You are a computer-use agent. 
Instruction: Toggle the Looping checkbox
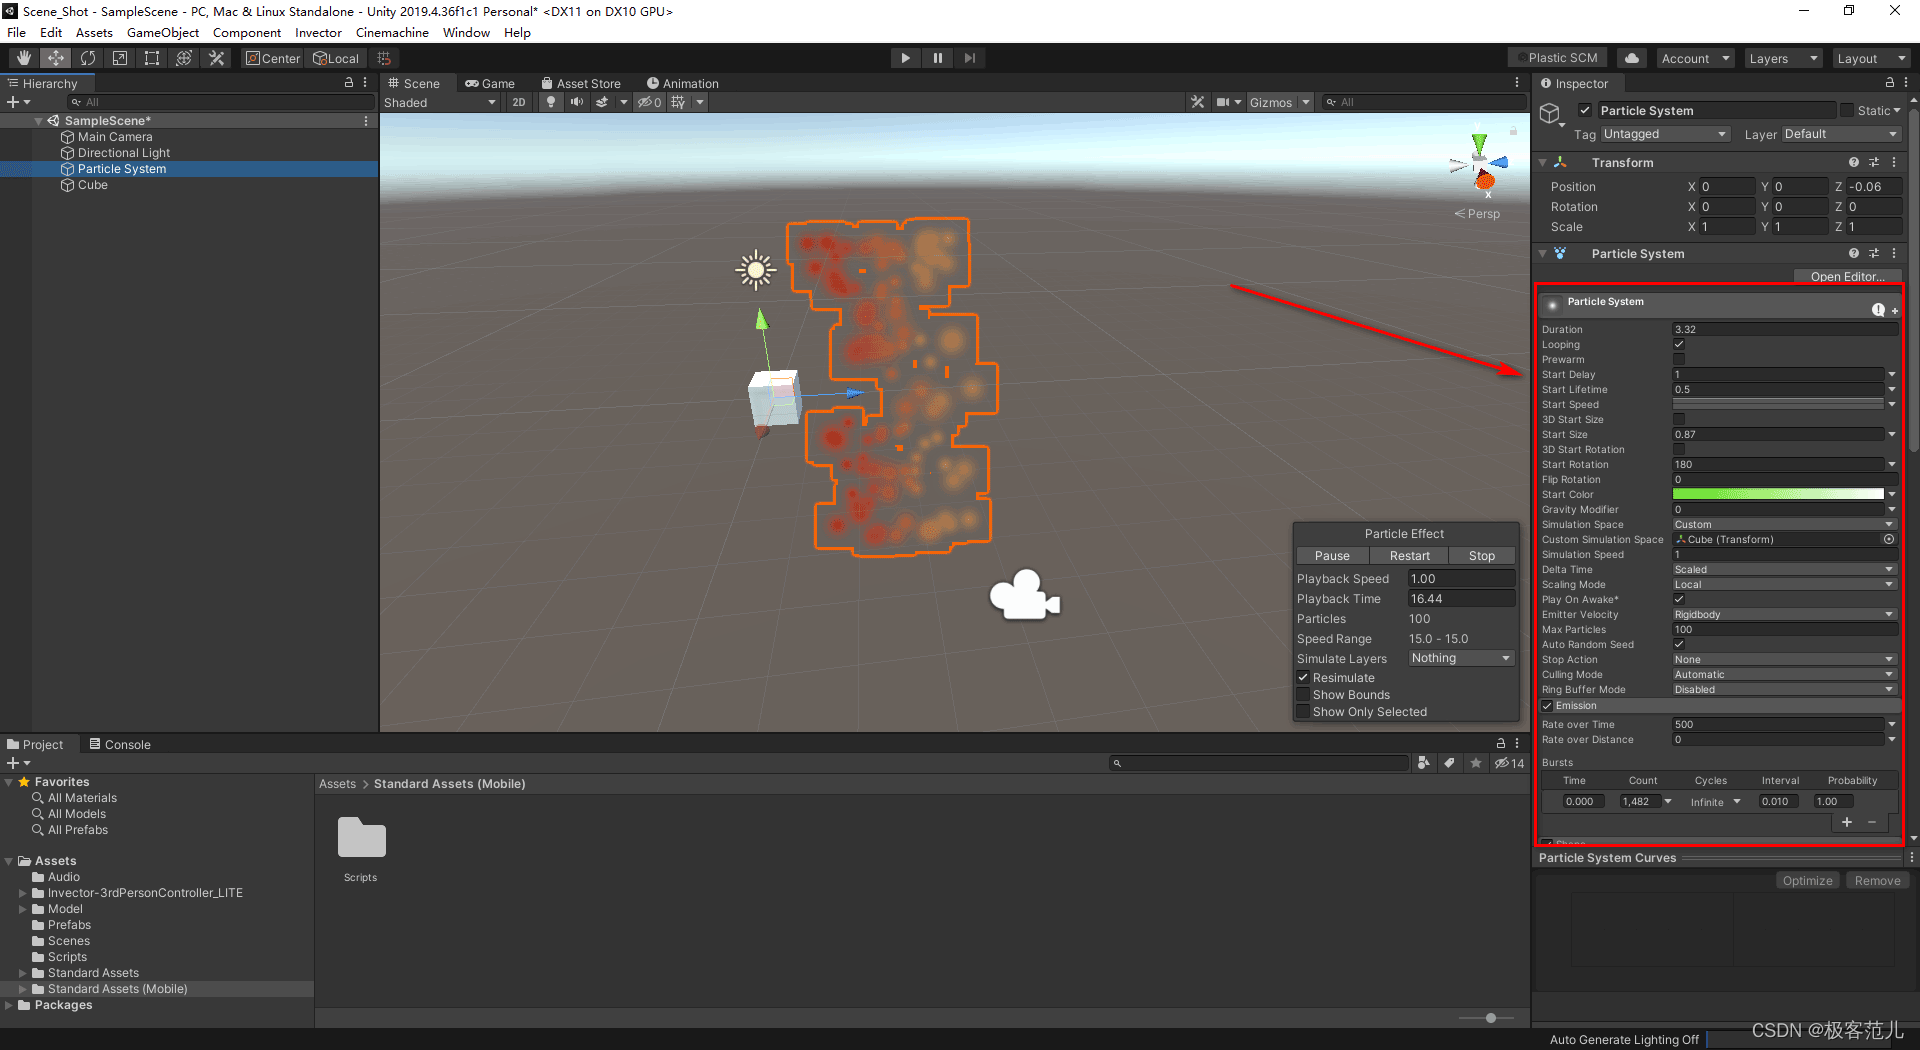point(1679,344)
